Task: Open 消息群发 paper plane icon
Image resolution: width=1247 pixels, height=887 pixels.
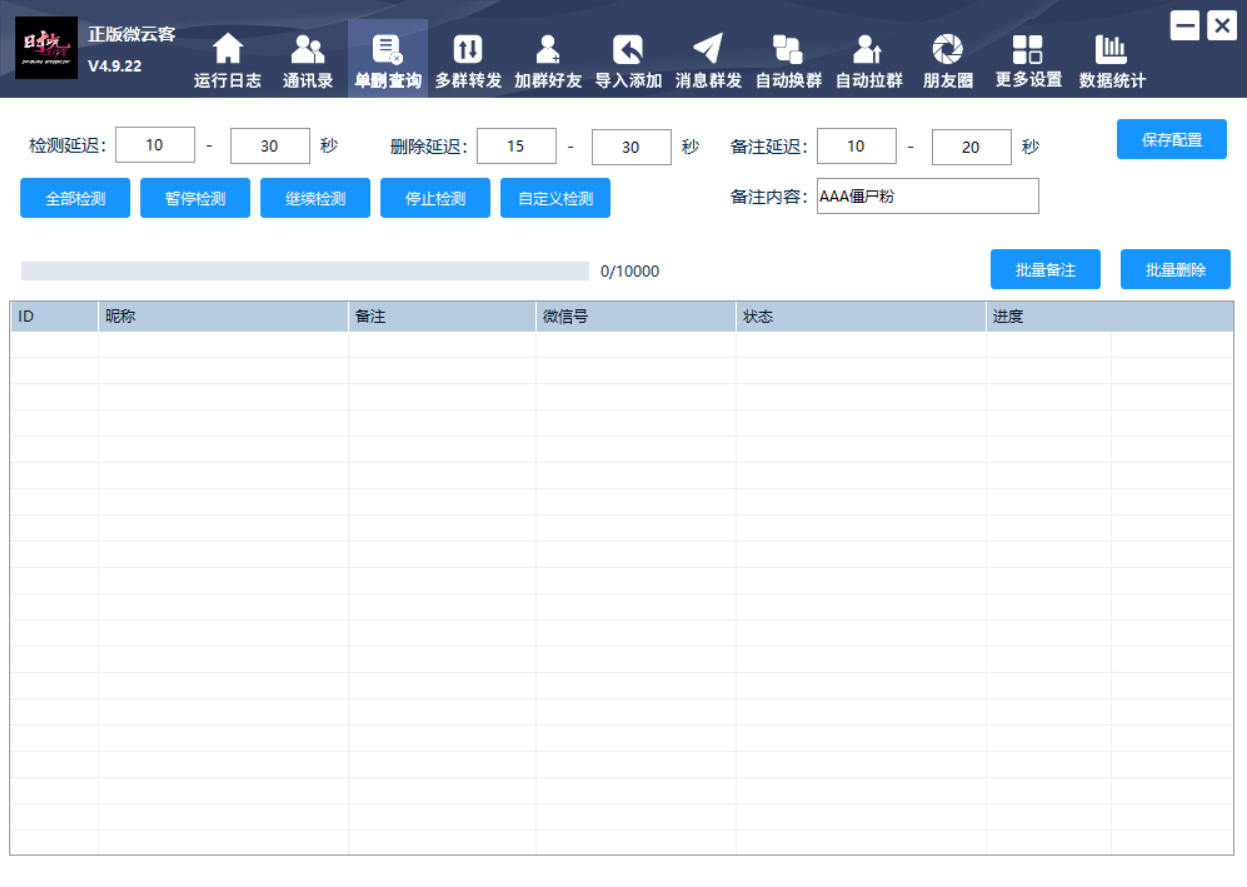Action: point(708,49)
